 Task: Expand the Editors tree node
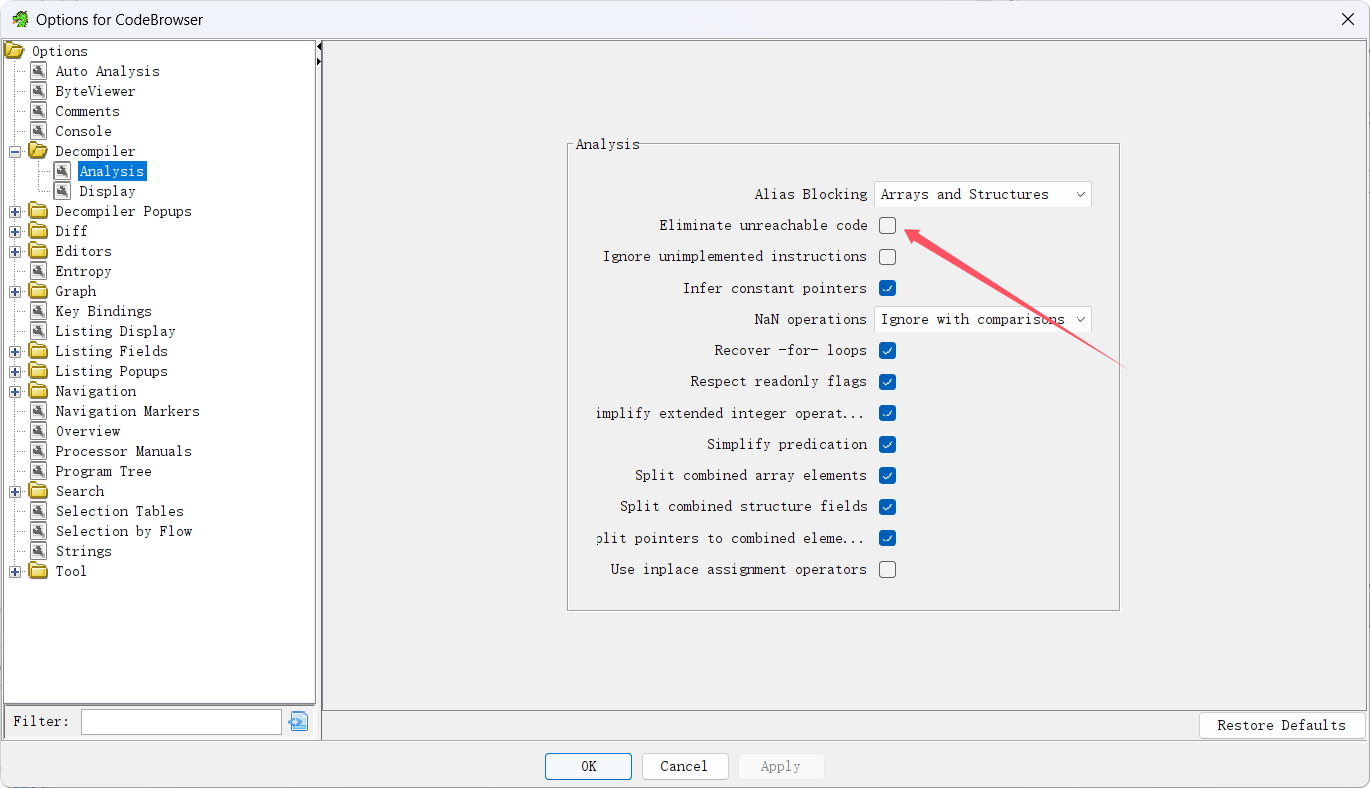pos(15,252)
